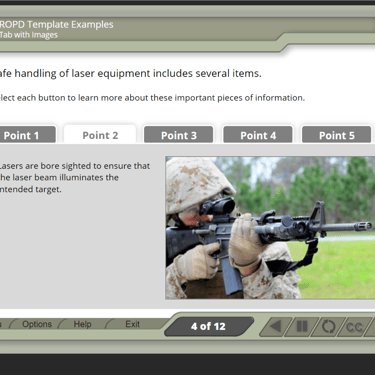Click the Exit button
The width and height of the screenshot is (375, 375).
[132, 324]
